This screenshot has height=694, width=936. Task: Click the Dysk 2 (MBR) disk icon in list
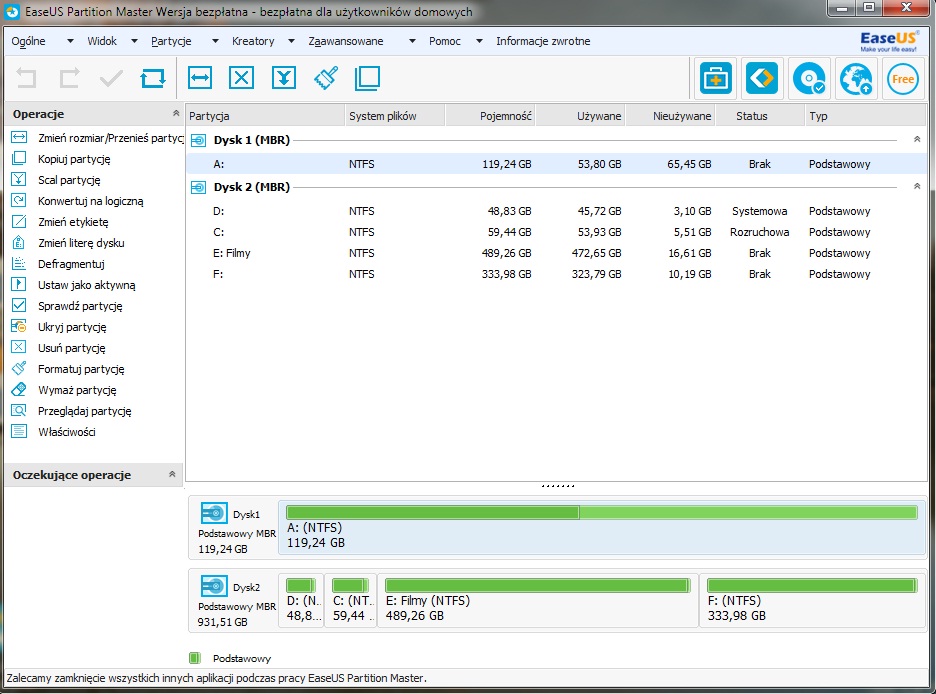pyautogui.click(x=198, y=187)
